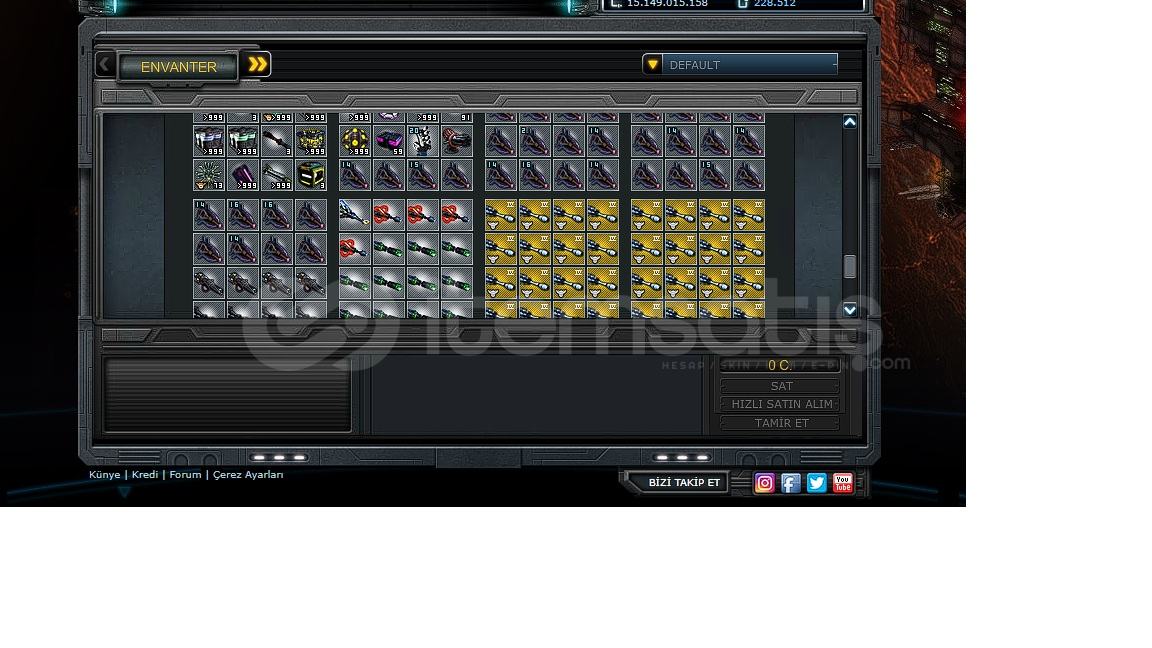Screen dimensions: 1152x648
Task: Select the ENVANTER tab
Action: (x=178, y=67)
